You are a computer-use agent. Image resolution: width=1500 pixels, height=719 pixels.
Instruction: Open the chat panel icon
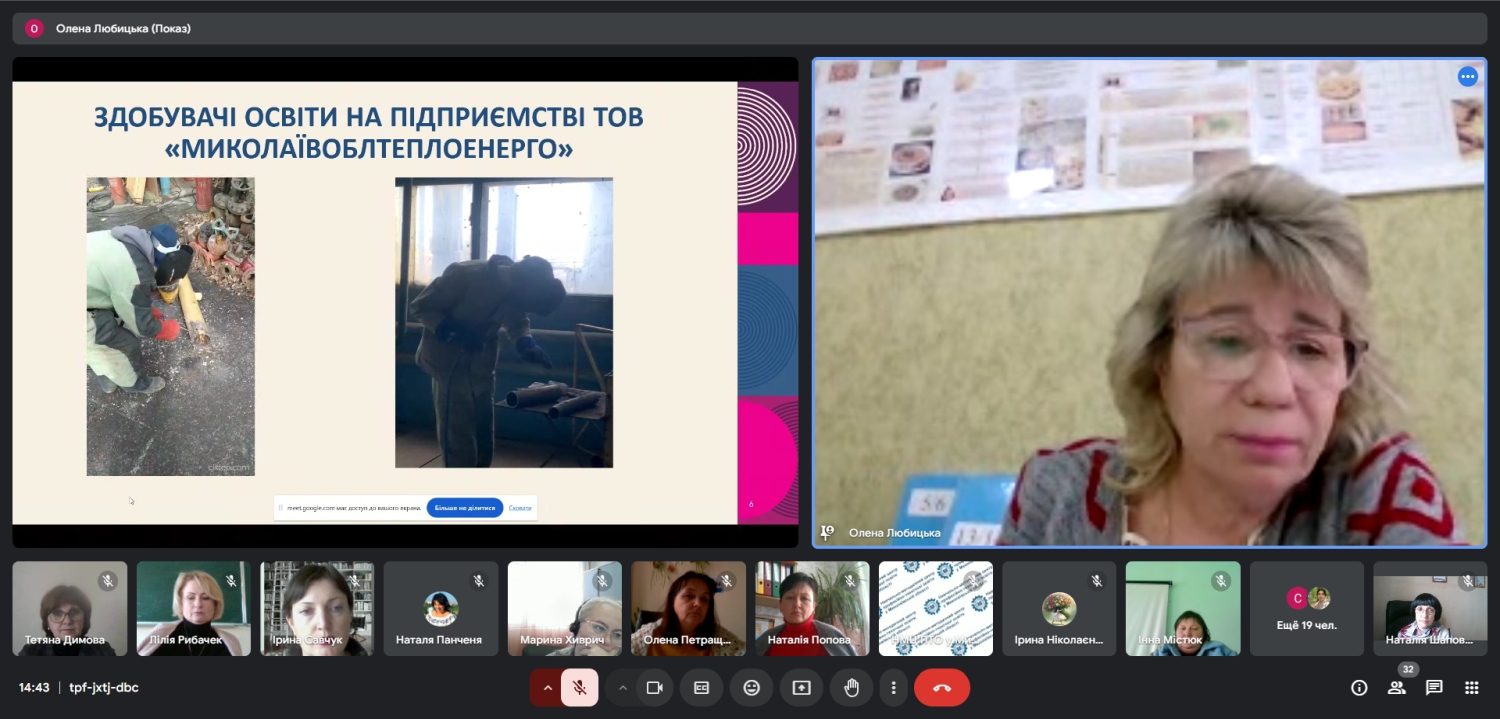click(1434, 688)
